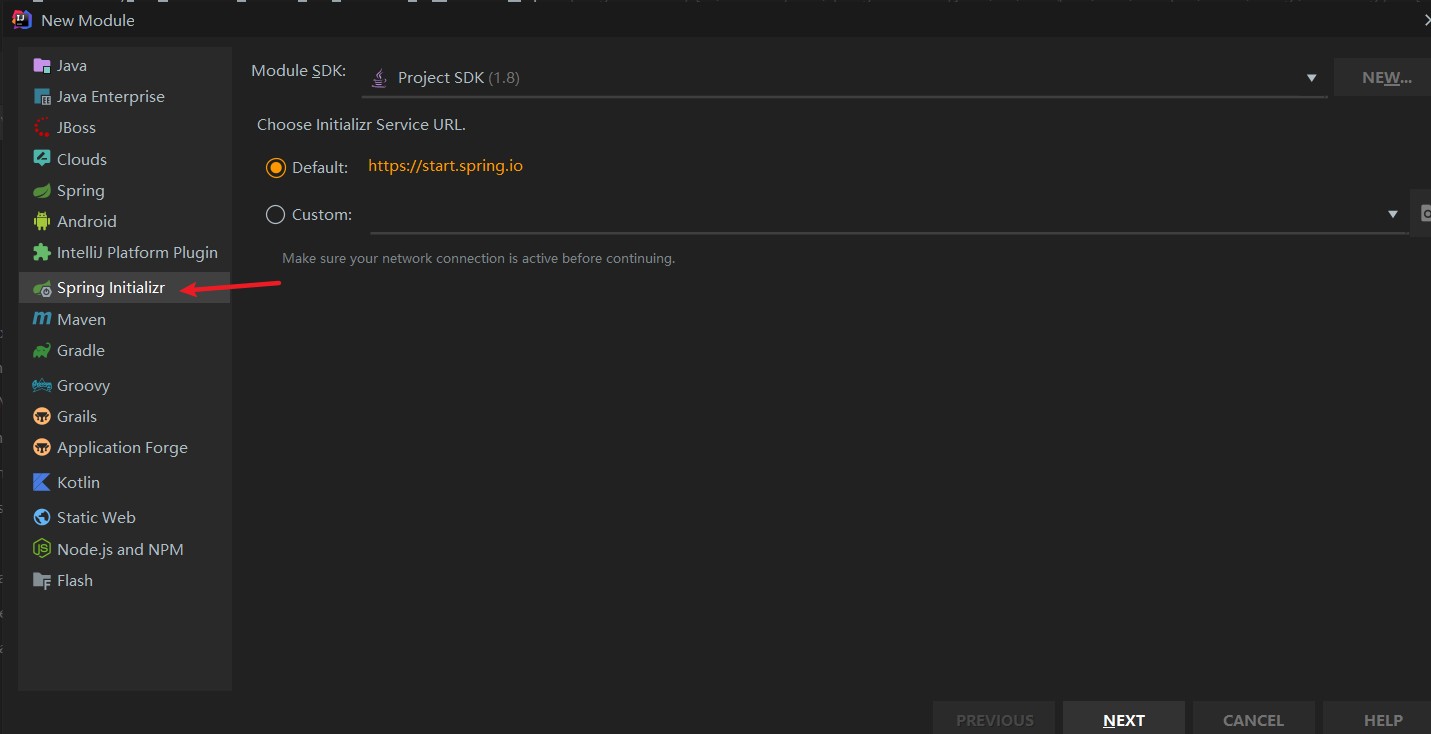
Task: Click the Project SDK (1.8) combo box
Action: pos(844,77)
